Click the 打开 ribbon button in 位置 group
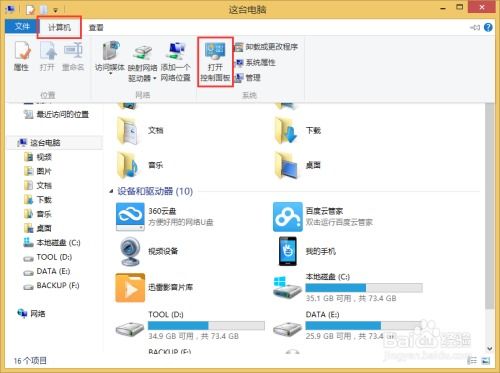Screen dimensions: 500x373 click(x=47, y=56)
